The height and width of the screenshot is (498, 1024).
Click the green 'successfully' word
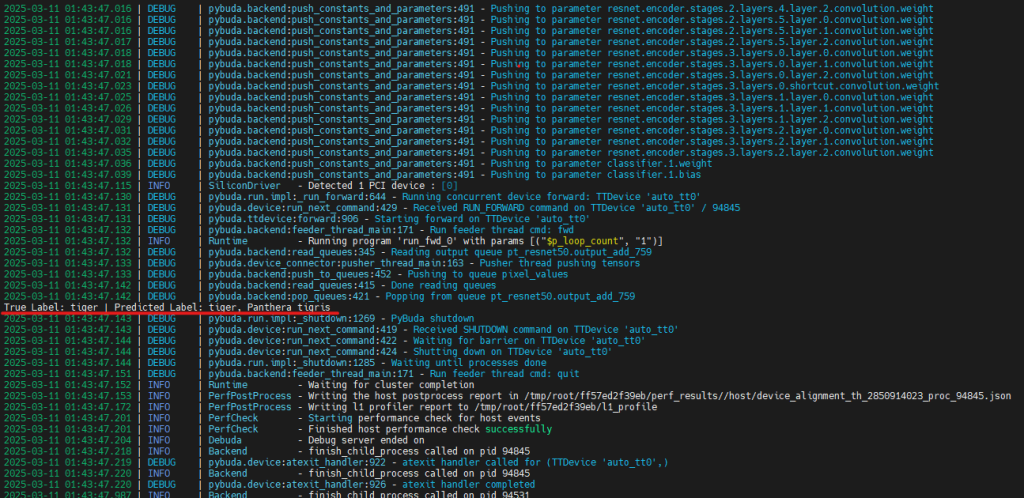(x=519, y=429)
